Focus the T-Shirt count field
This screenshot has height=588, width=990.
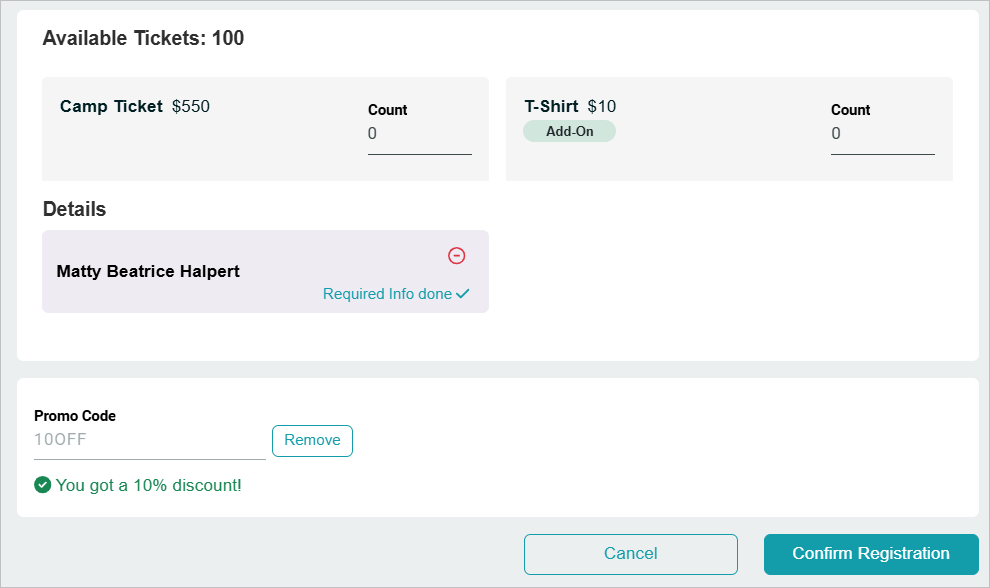click(882, 134)
